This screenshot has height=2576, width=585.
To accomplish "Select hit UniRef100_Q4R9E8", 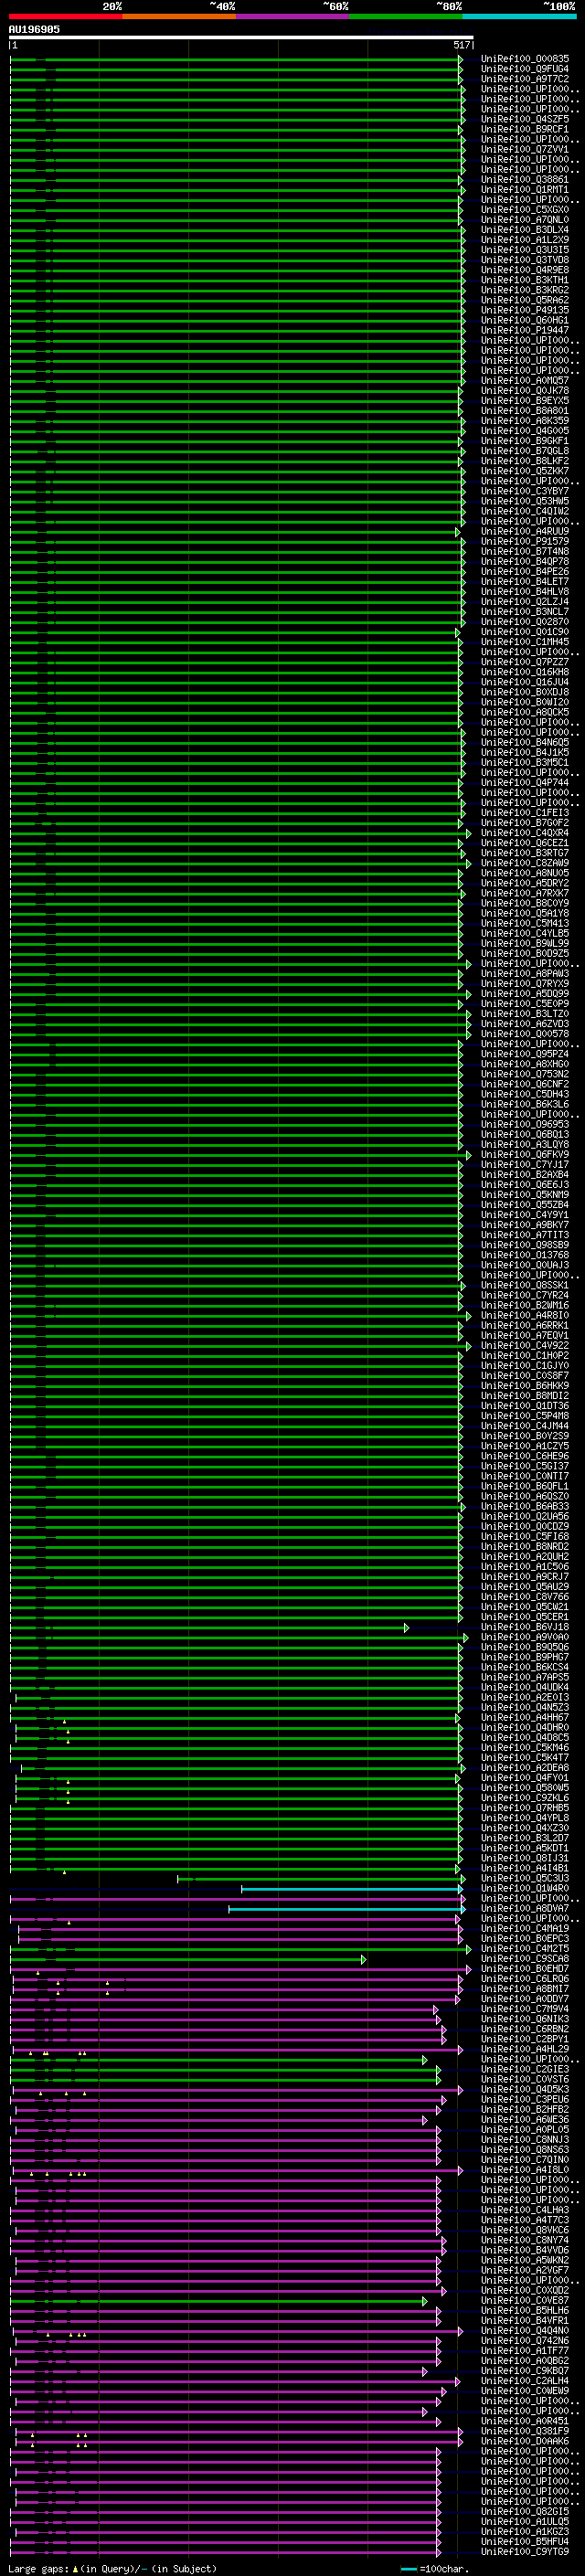I will 524,270.
